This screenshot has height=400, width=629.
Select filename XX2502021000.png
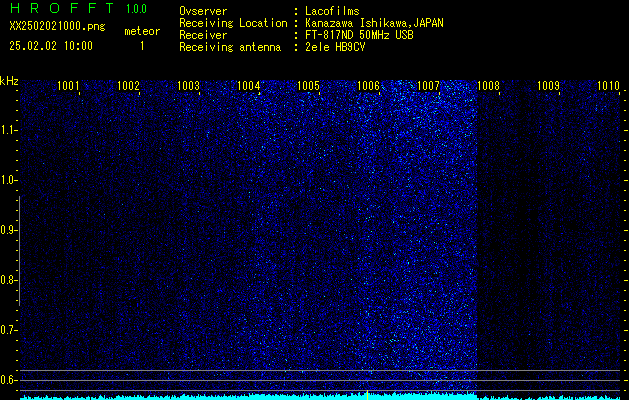tap(57, 27)
